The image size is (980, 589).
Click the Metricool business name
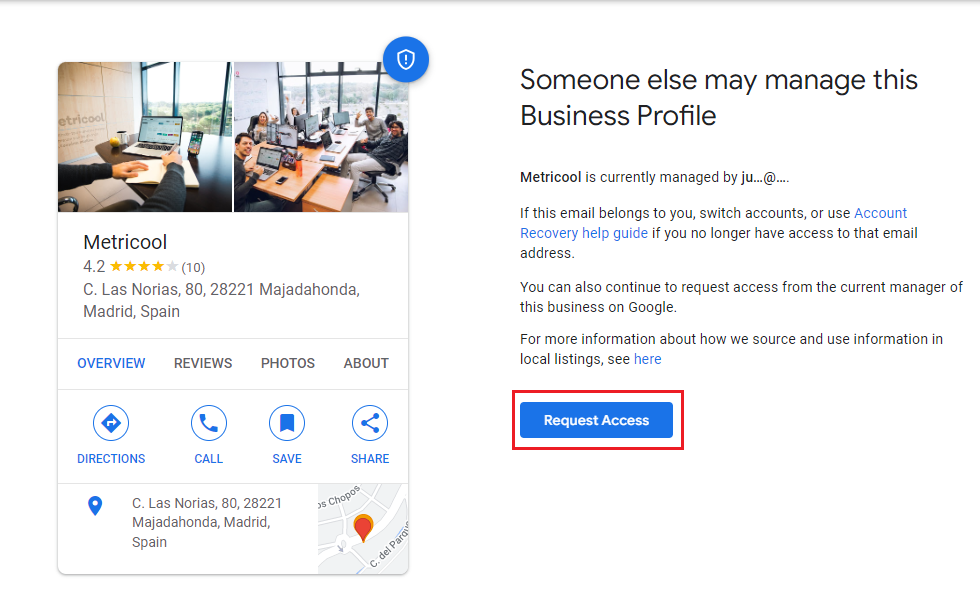point(125,242)
